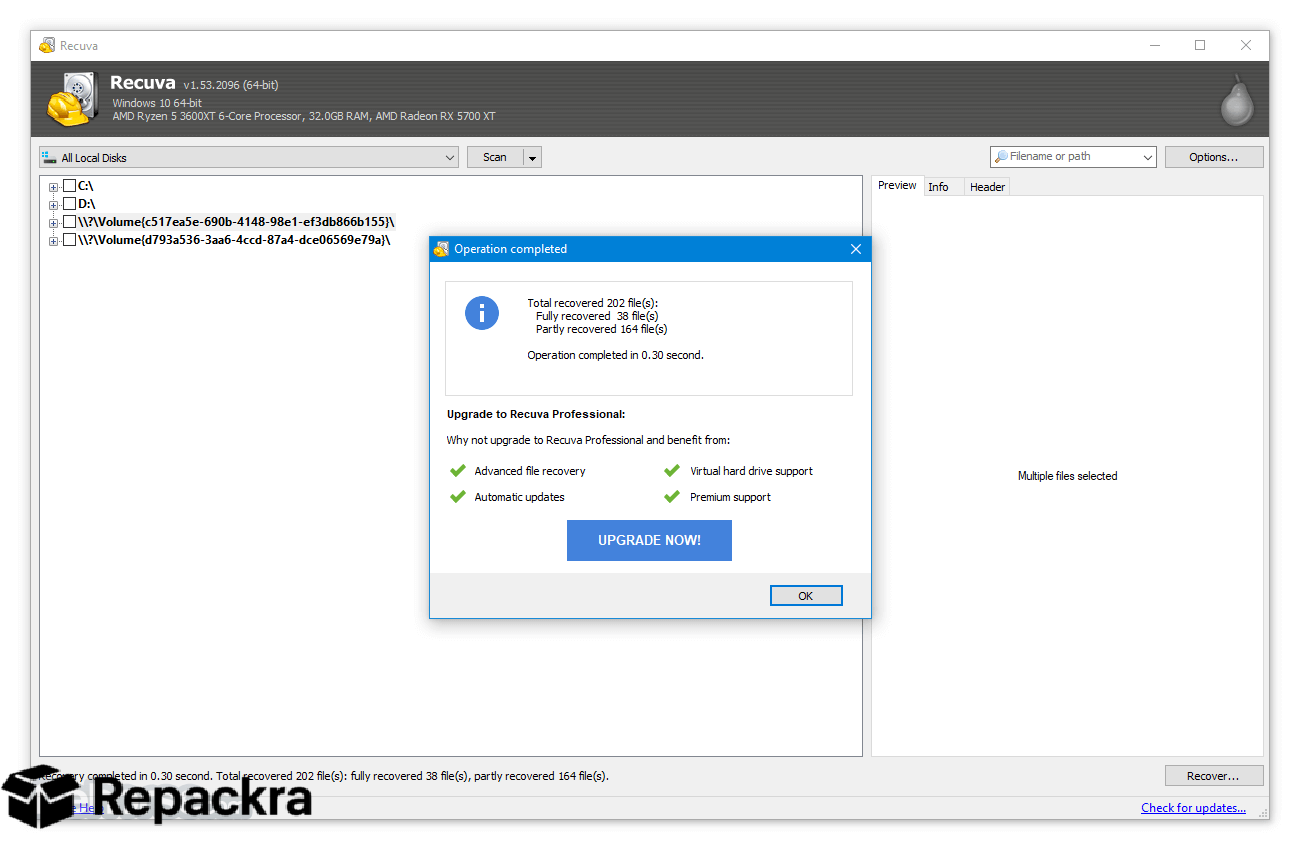
Task: Click 'Virtual hard drive support' feature text
Action: [751, 471]
